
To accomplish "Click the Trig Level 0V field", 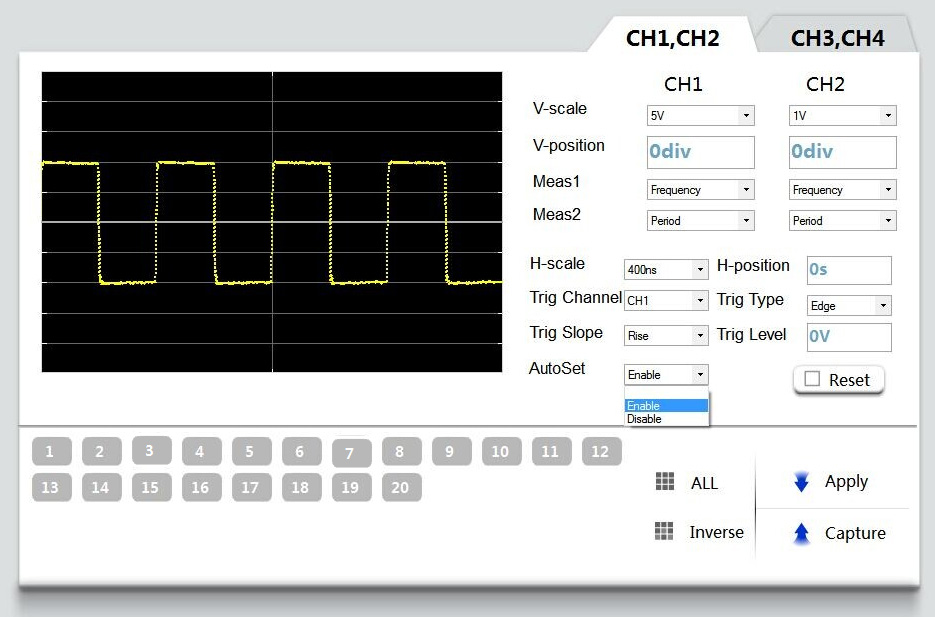I will (849, 337).
